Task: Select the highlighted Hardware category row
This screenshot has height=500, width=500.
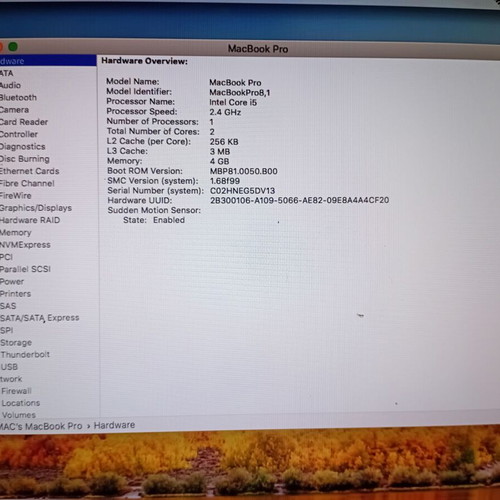Action: tap(48, 61)
